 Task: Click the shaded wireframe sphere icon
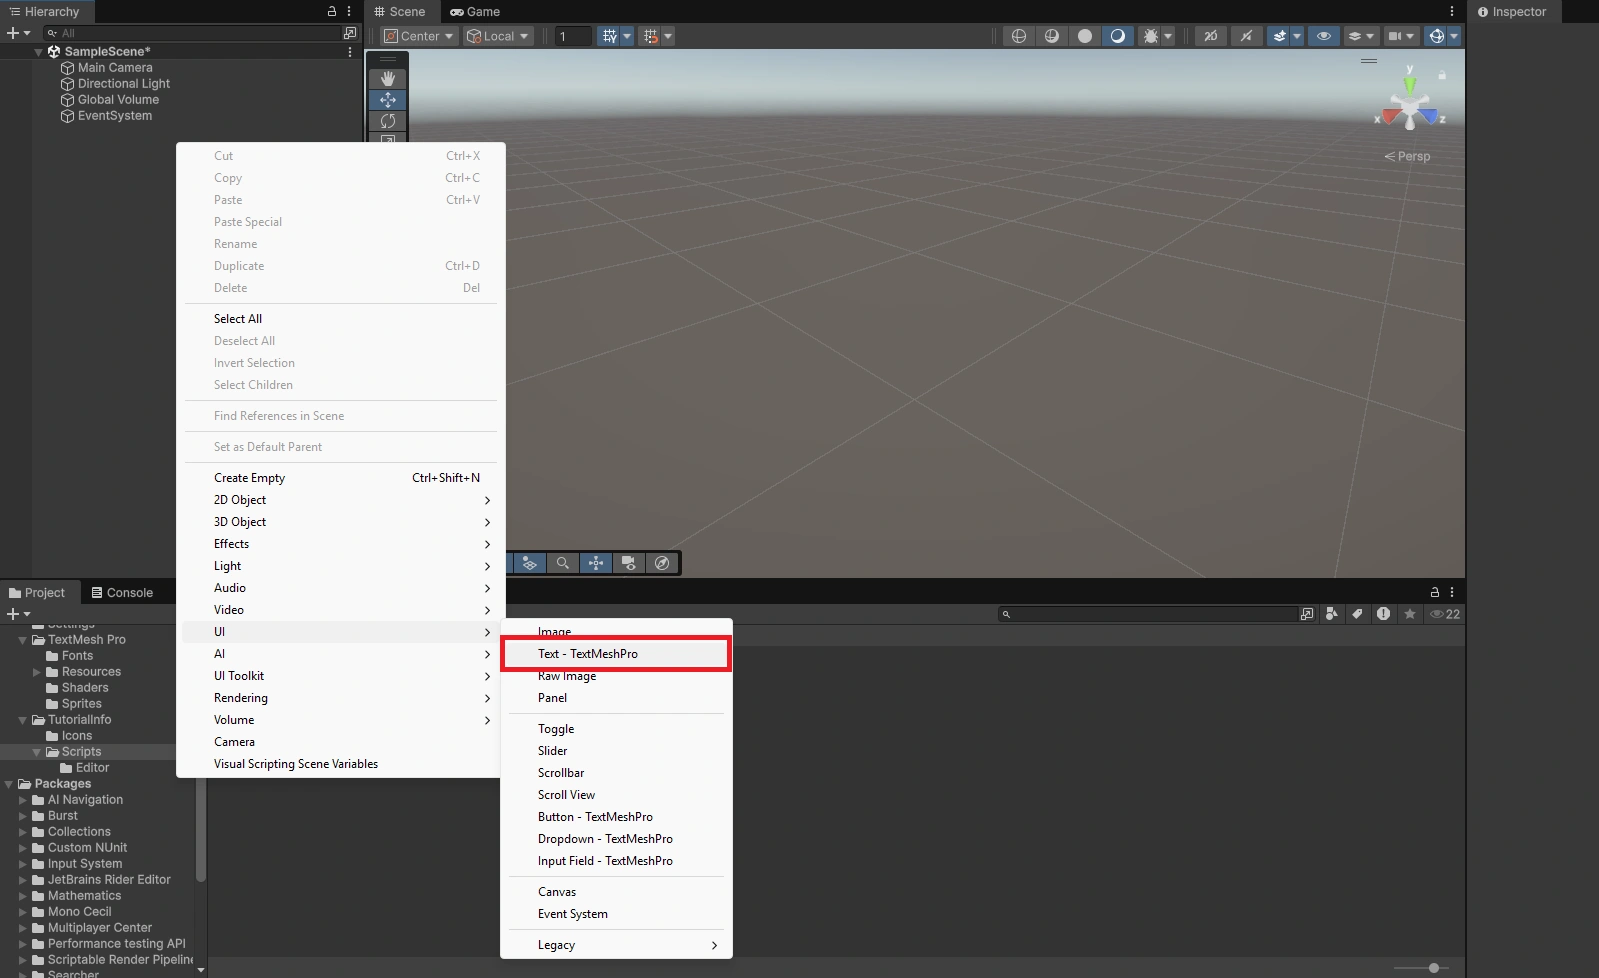(x=1052, y=36)
